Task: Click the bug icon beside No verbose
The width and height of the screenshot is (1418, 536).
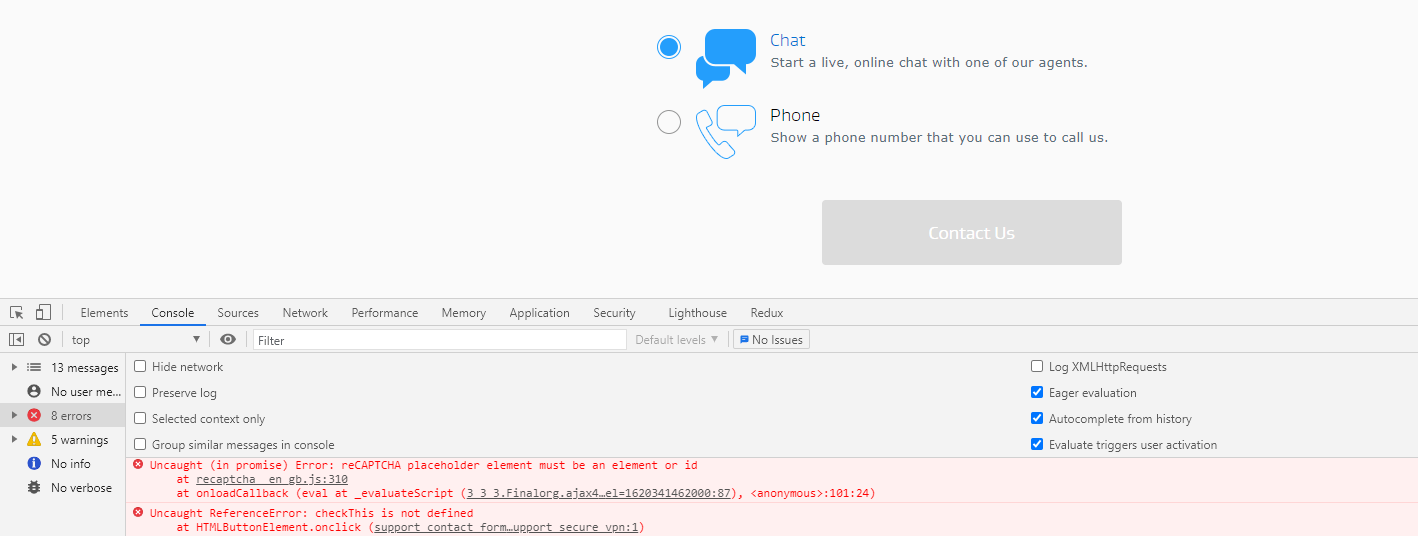Action: coord(34,488)
